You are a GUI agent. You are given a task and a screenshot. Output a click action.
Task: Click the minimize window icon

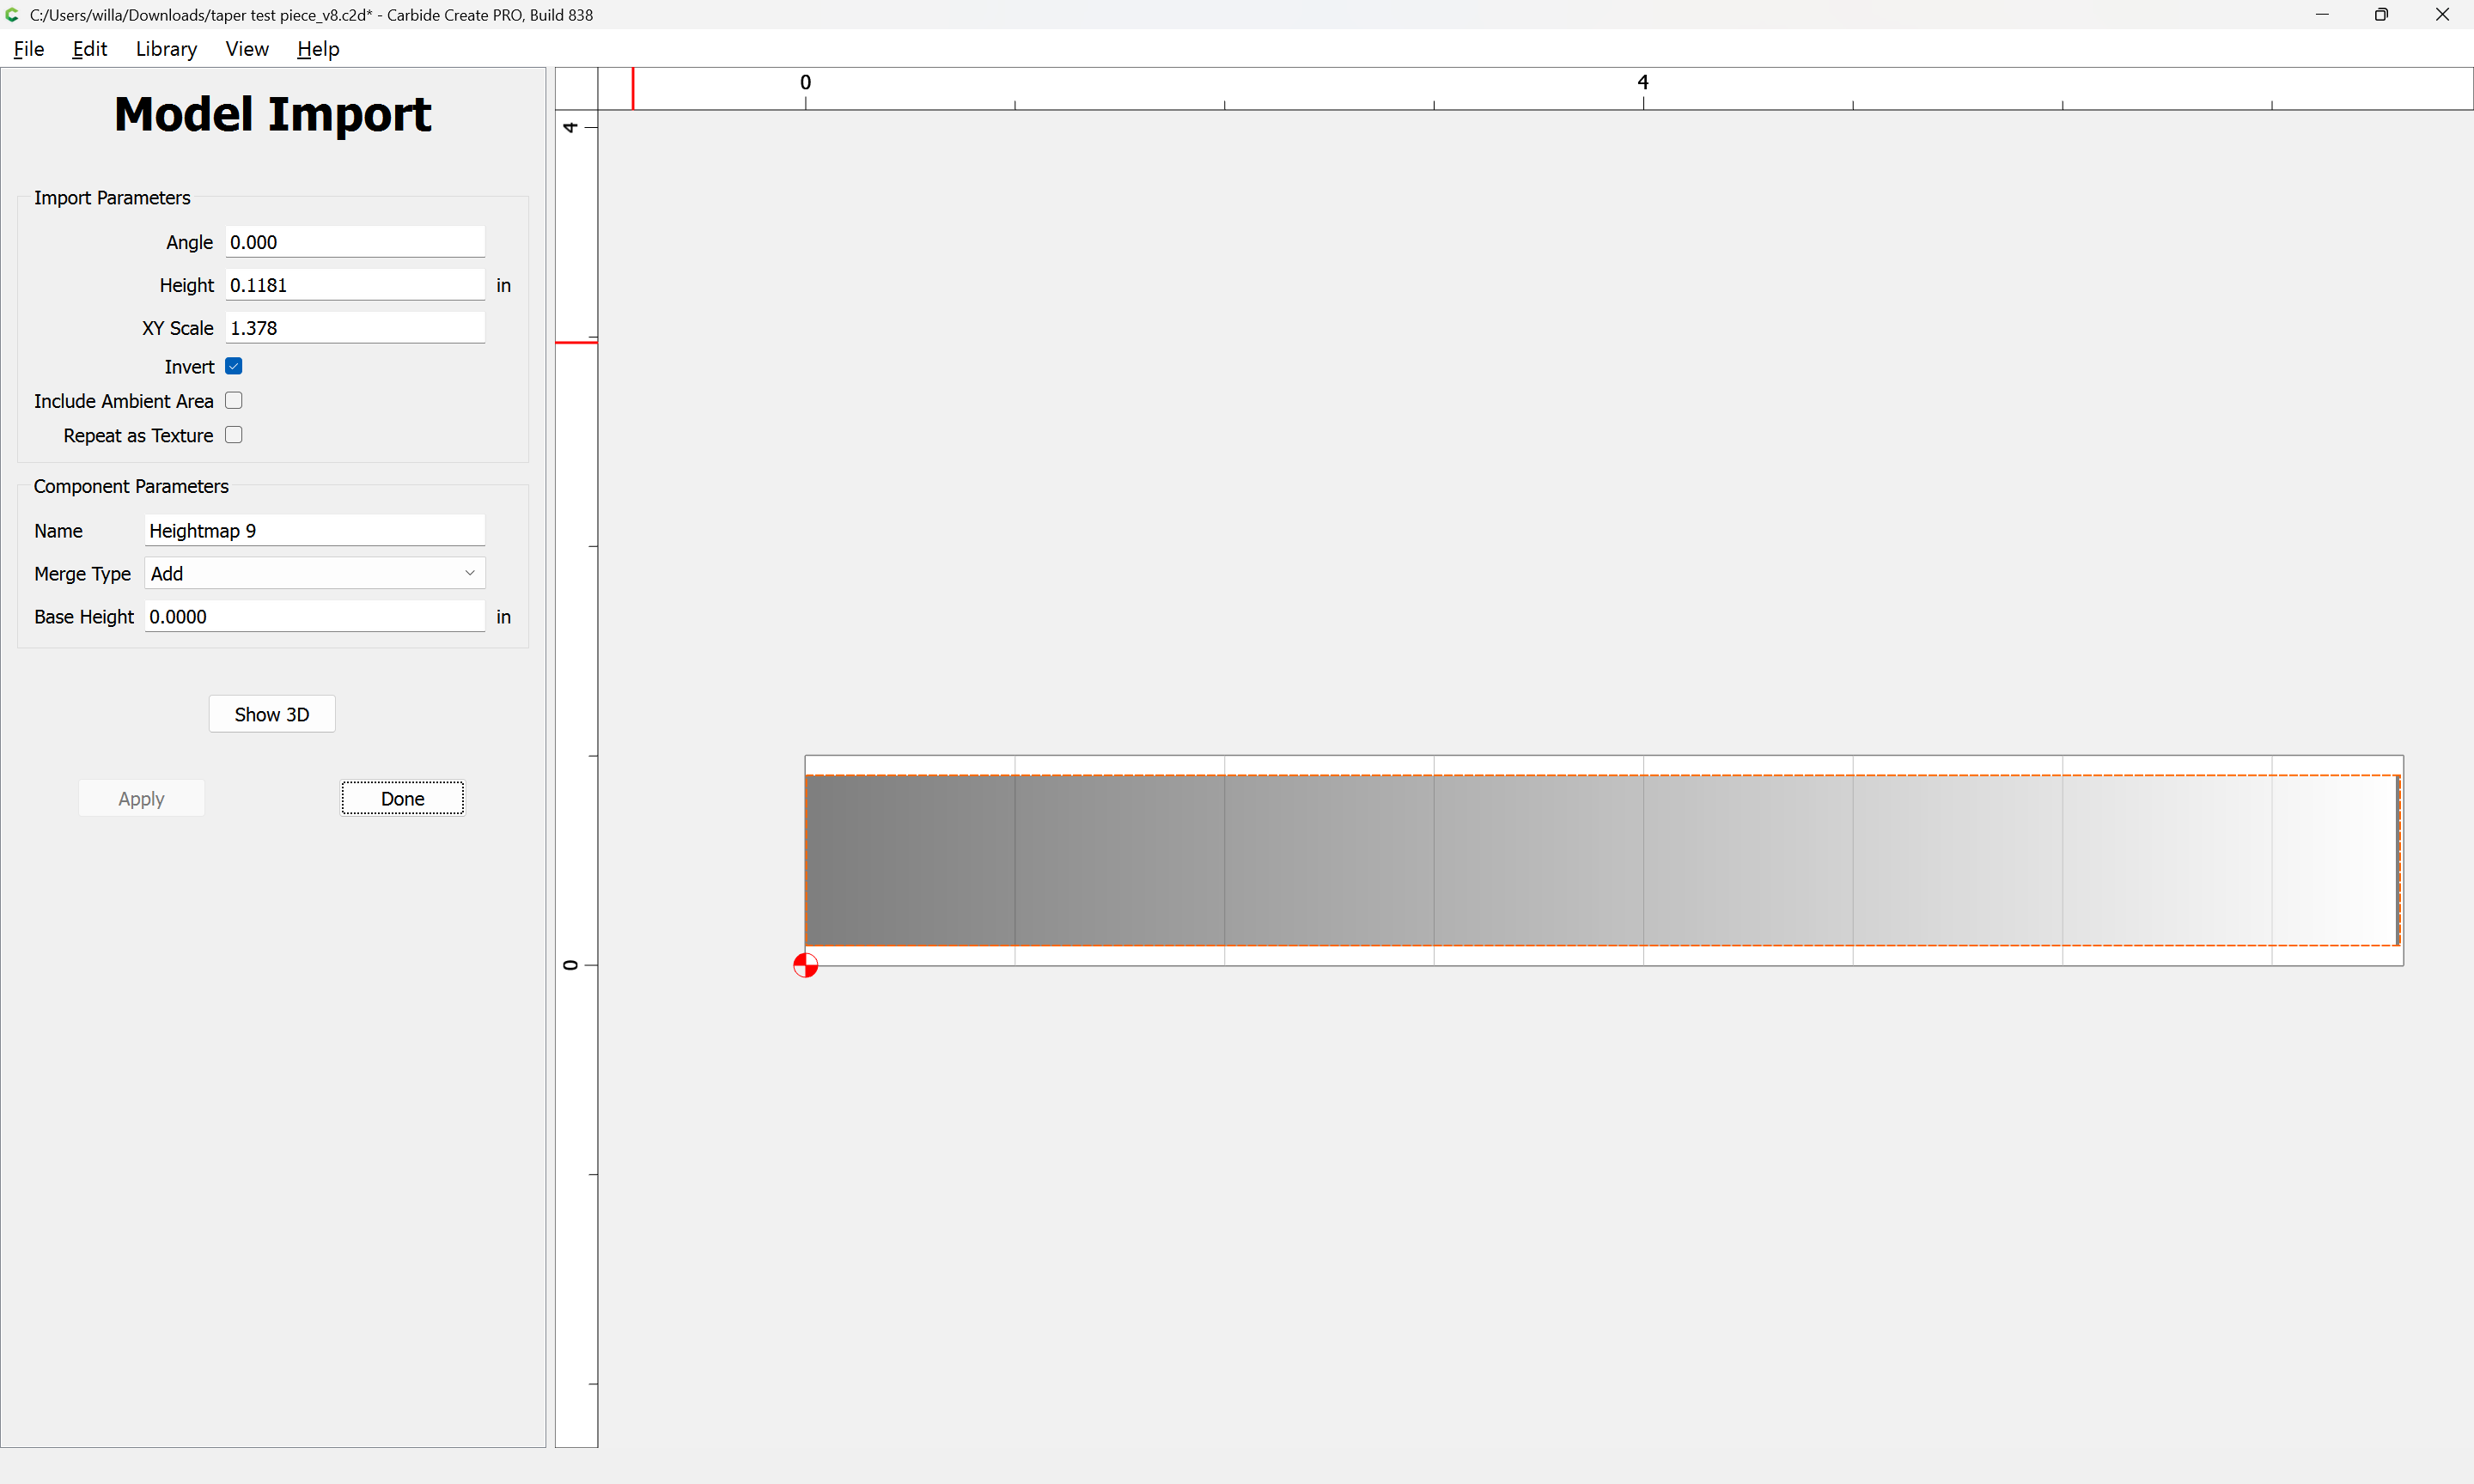point(2321,15)
